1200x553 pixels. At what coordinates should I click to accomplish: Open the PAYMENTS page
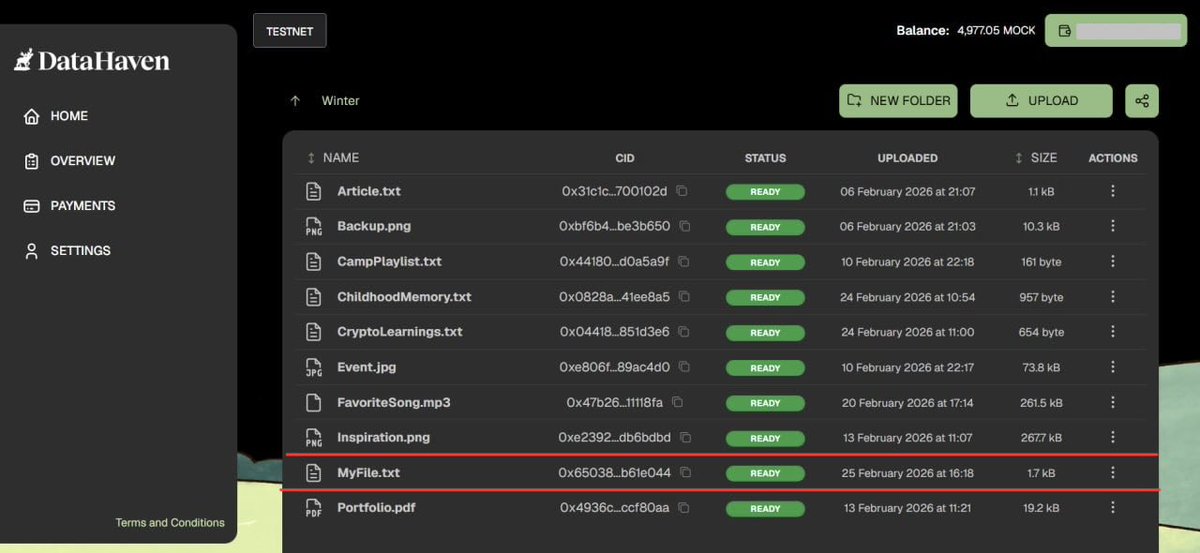[69, 206]
